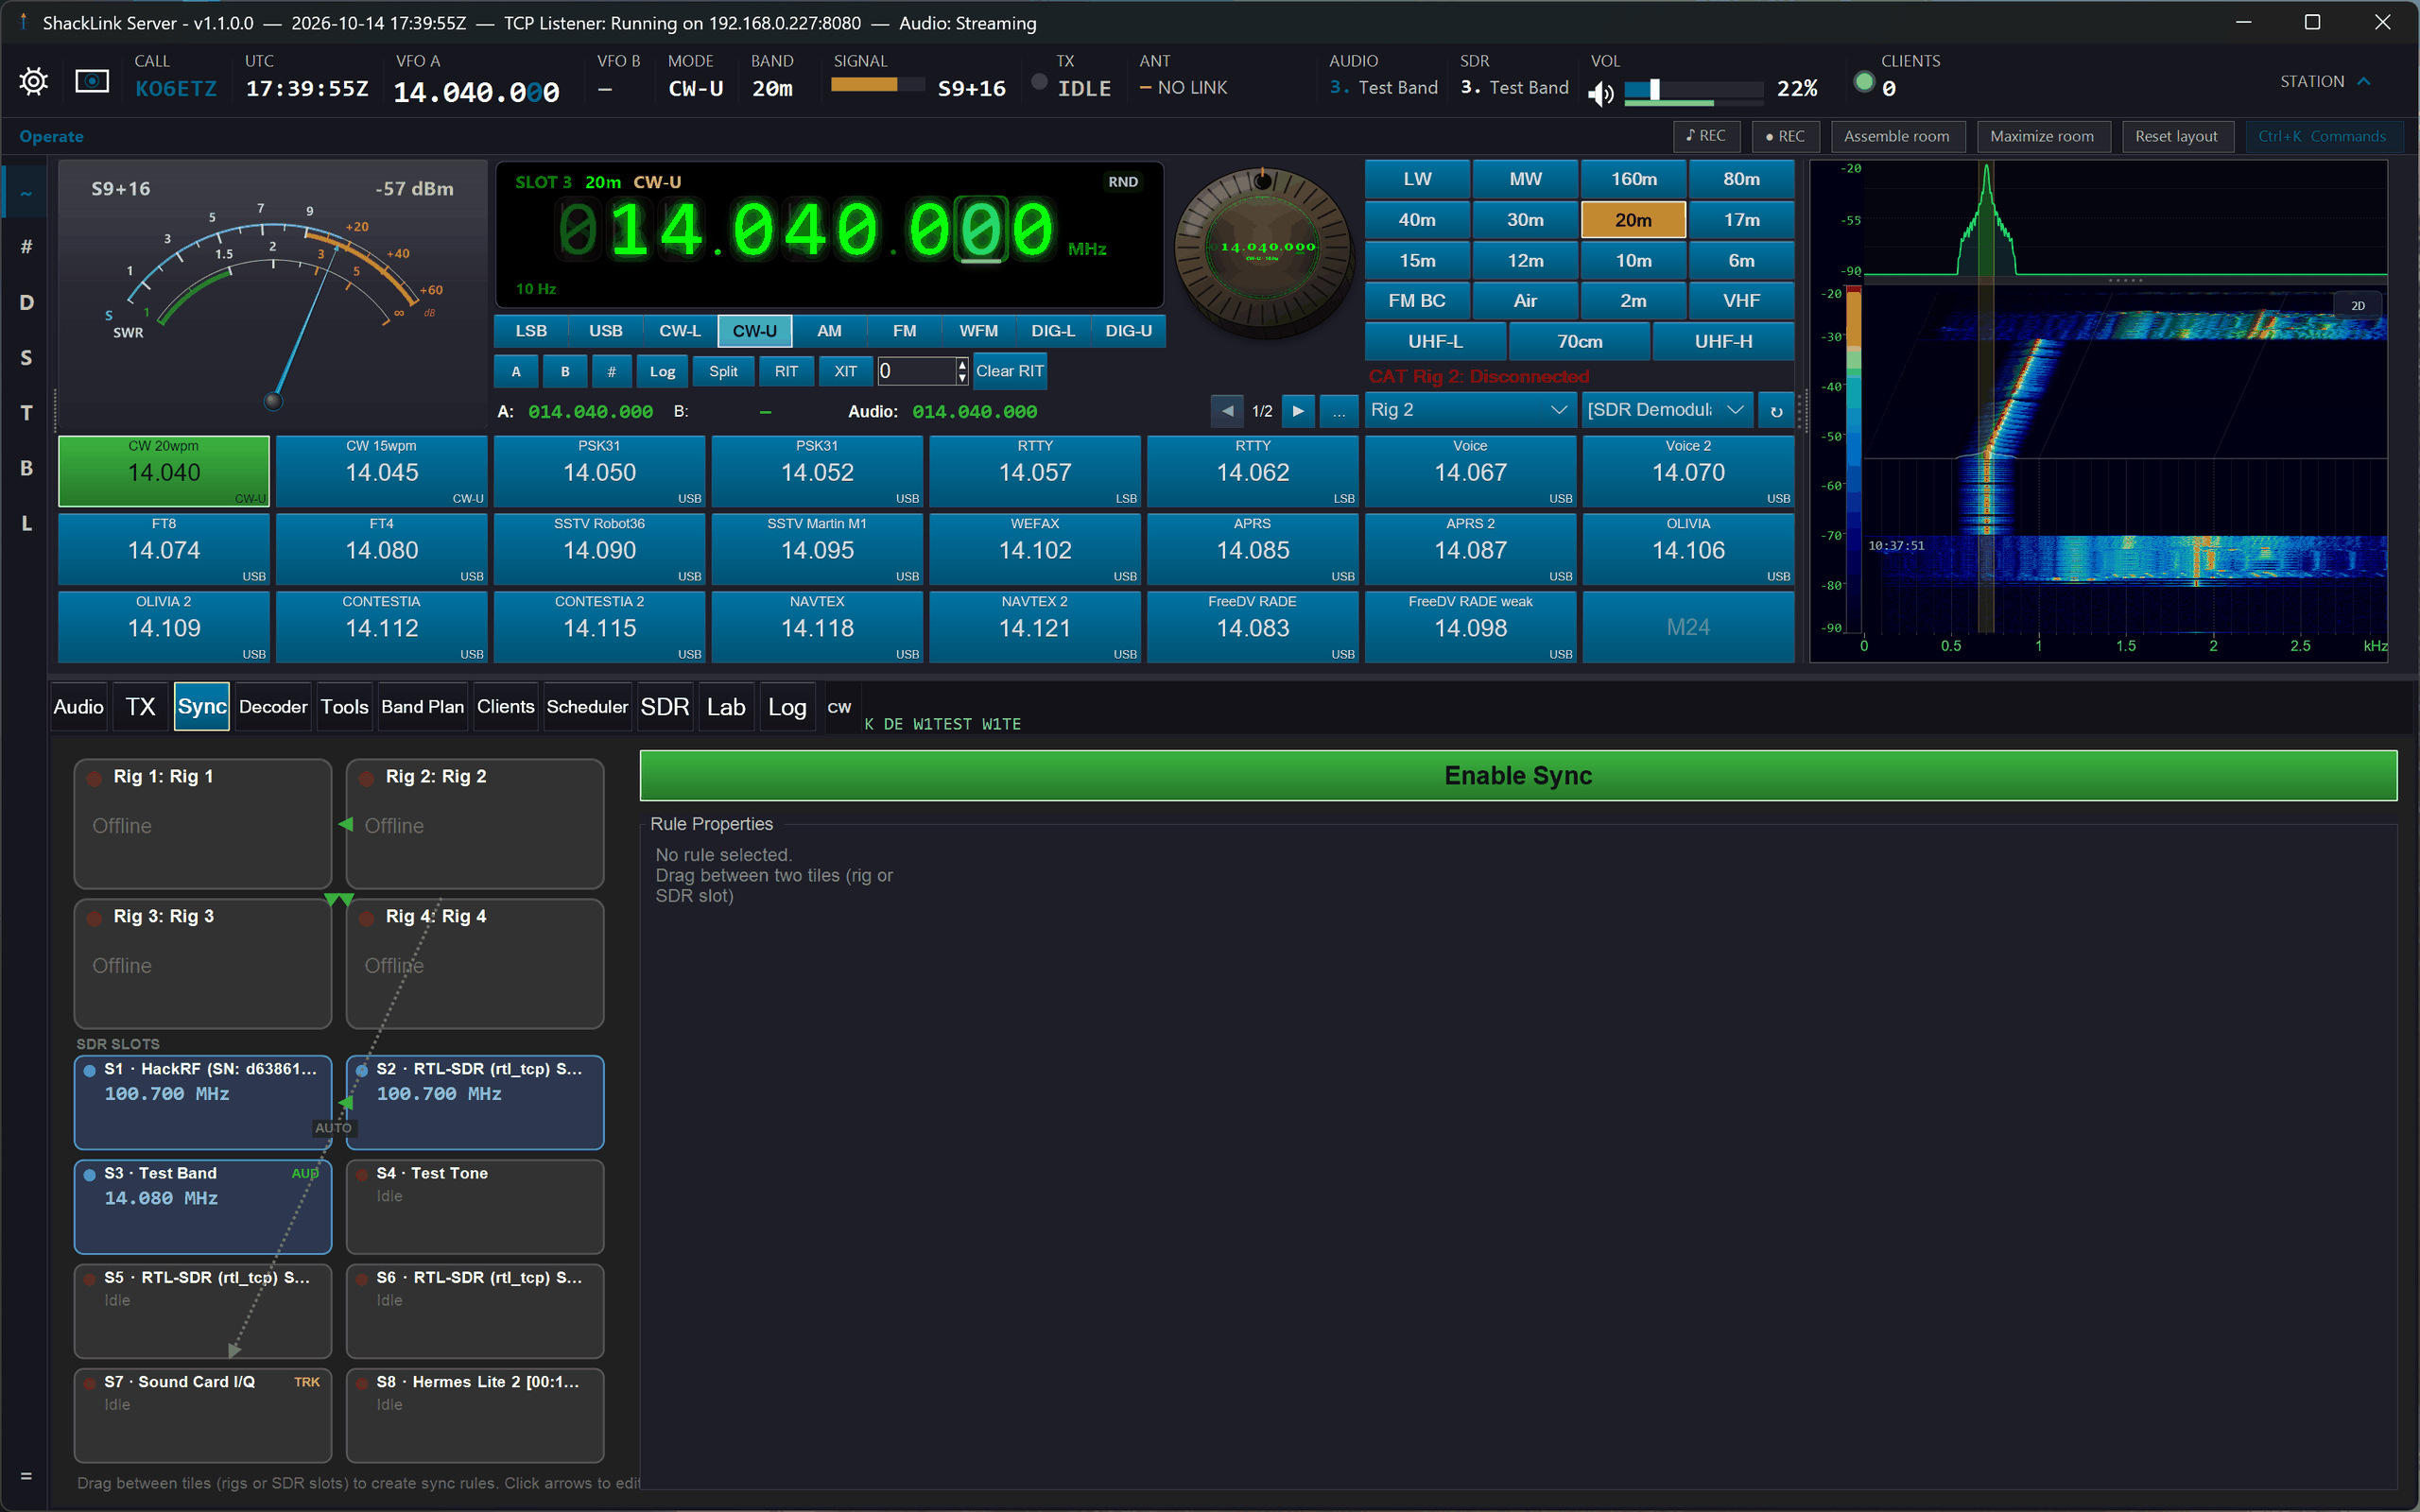2420x1512 pixels.
Task: Open the SDR Demodulator dropdown
Action: tap(1666, 410)
